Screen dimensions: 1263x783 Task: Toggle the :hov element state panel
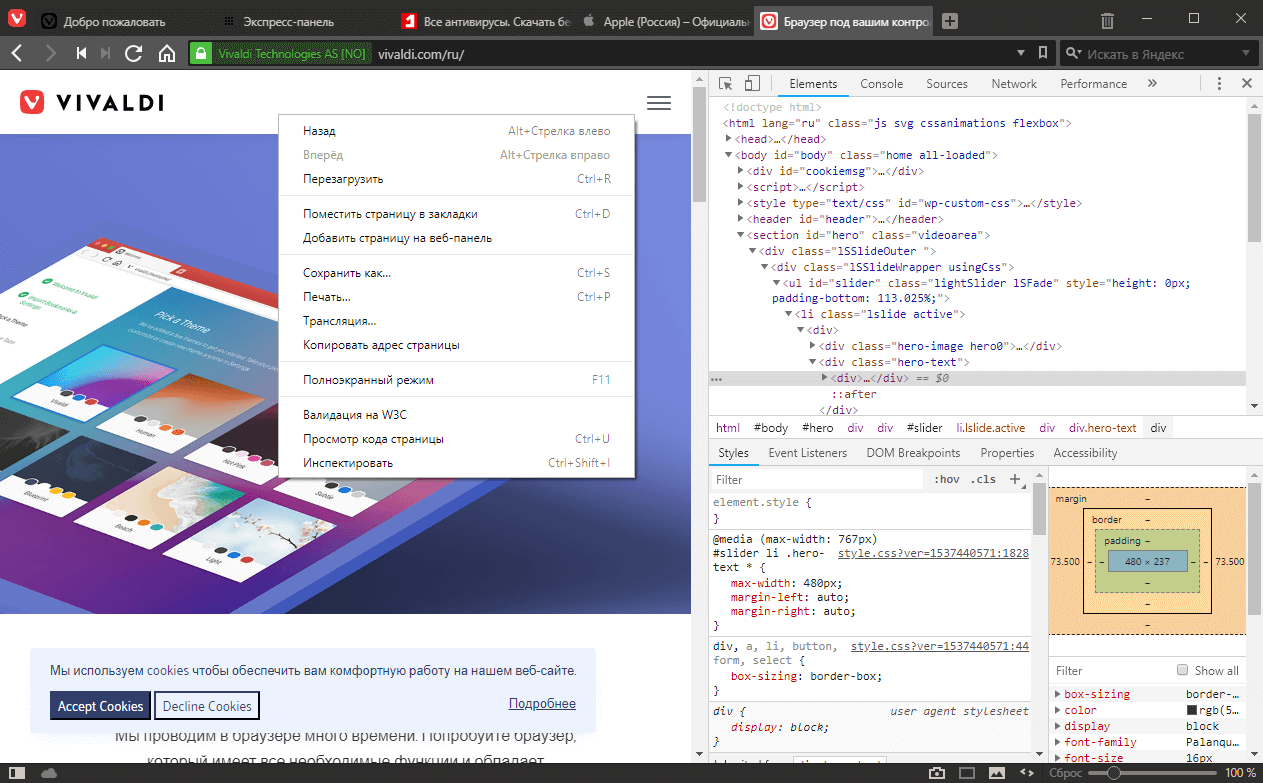coord(946,479)
